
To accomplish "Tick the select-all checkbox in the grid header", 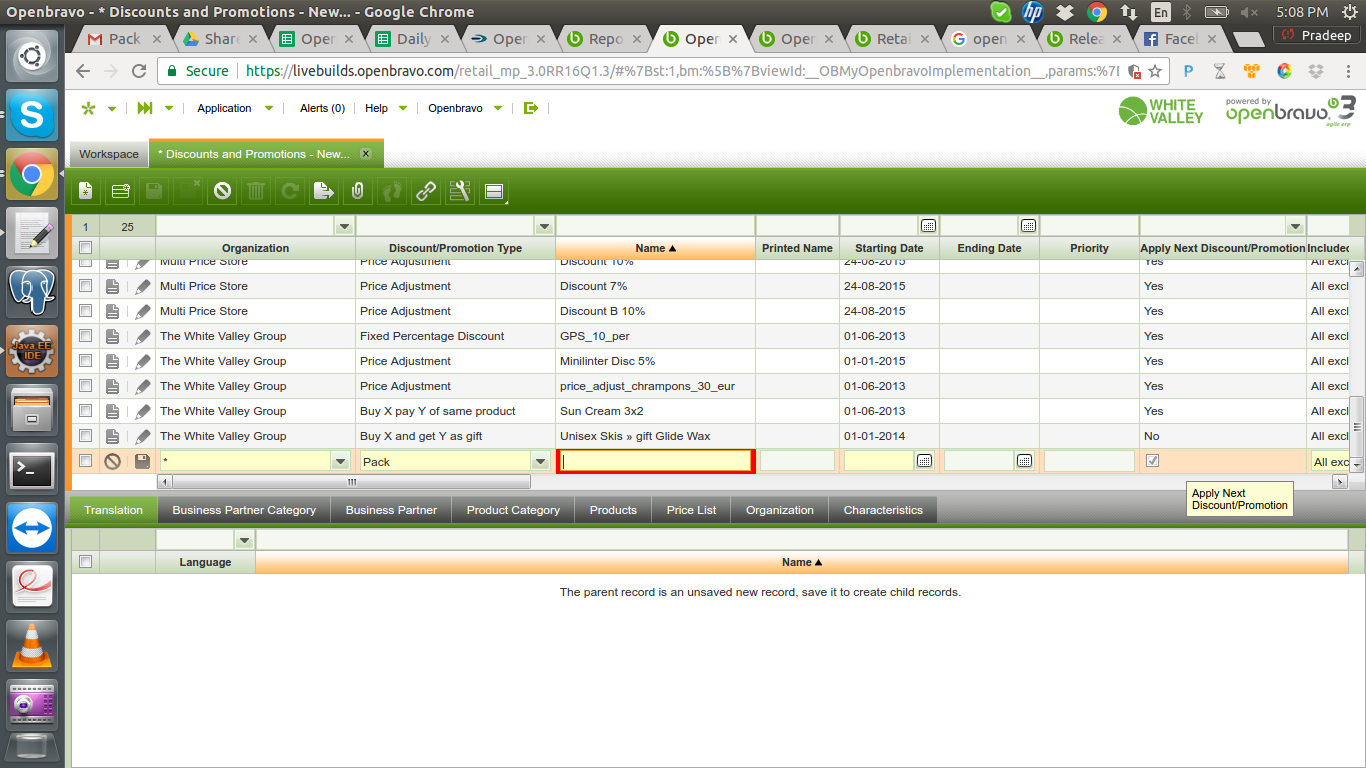I will [x=86, y=248].
